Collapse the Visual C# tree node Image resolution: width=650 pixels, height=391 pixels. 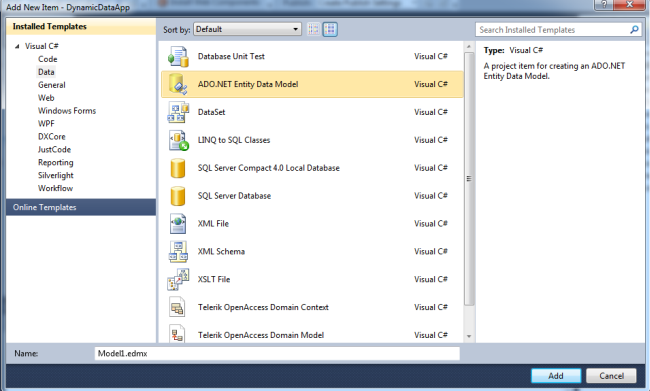tap(17, 46)
